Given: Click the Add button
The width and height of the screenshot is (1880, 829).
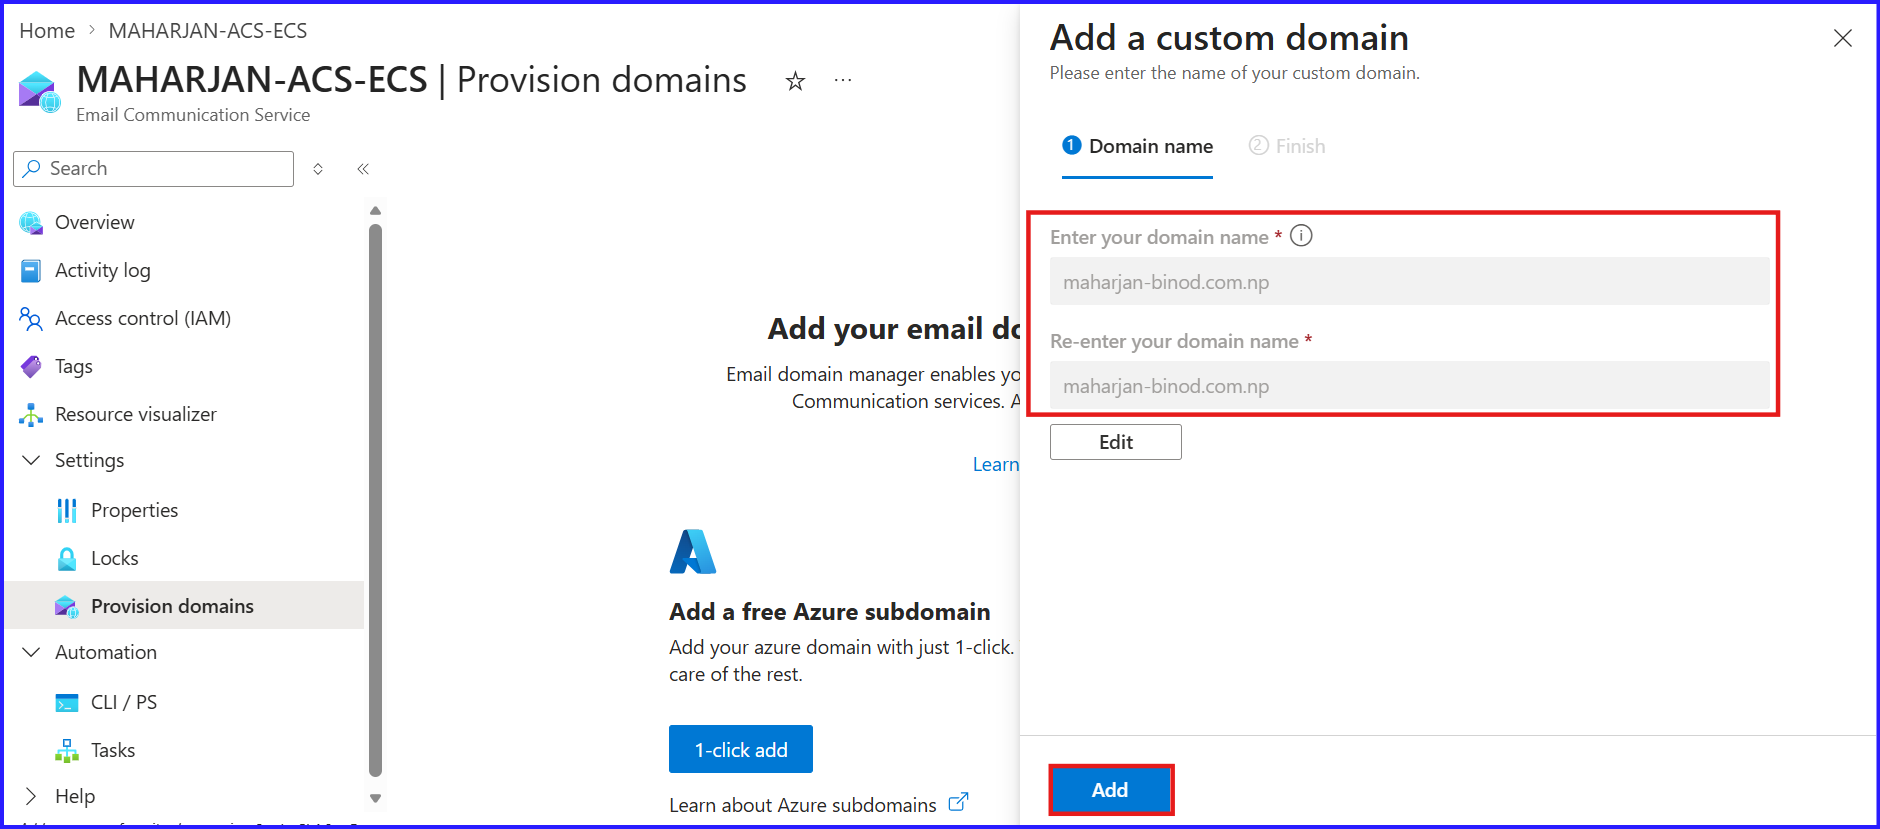Looking at the screenshot, I should 1110,790.
